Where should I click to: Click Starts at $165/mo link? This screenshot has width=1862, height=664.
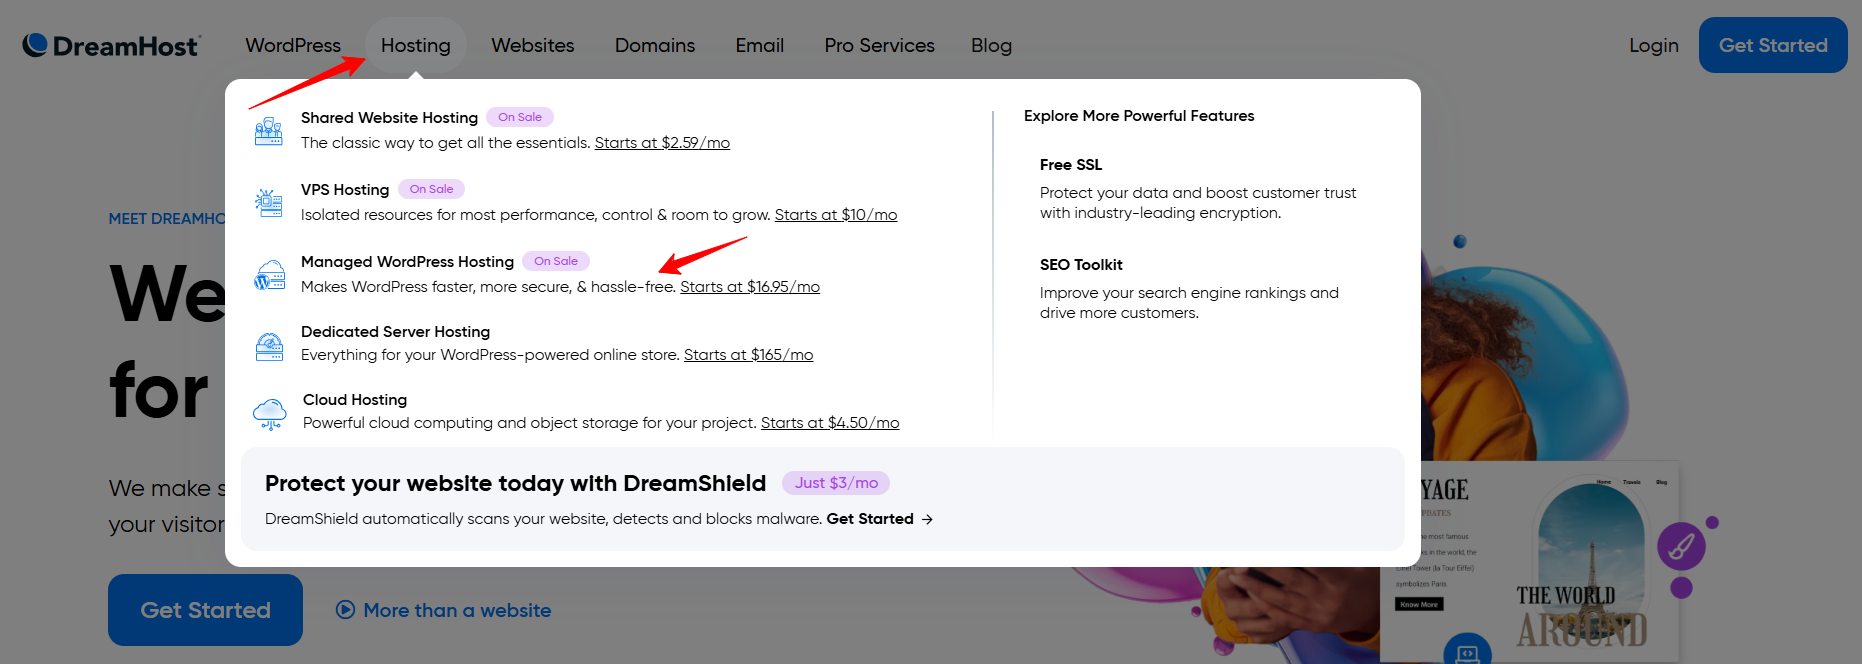coord(748,355)
